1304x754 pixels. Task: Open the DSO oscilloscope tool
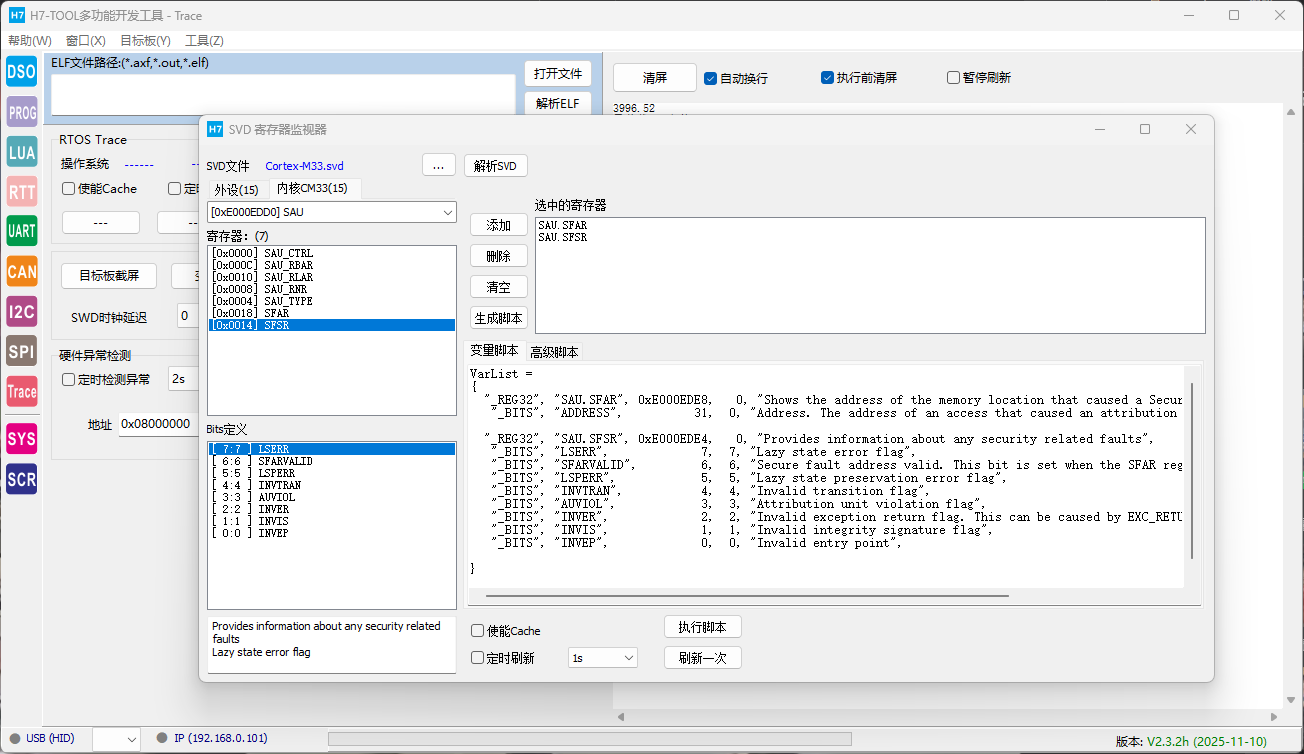coord(21,72)
